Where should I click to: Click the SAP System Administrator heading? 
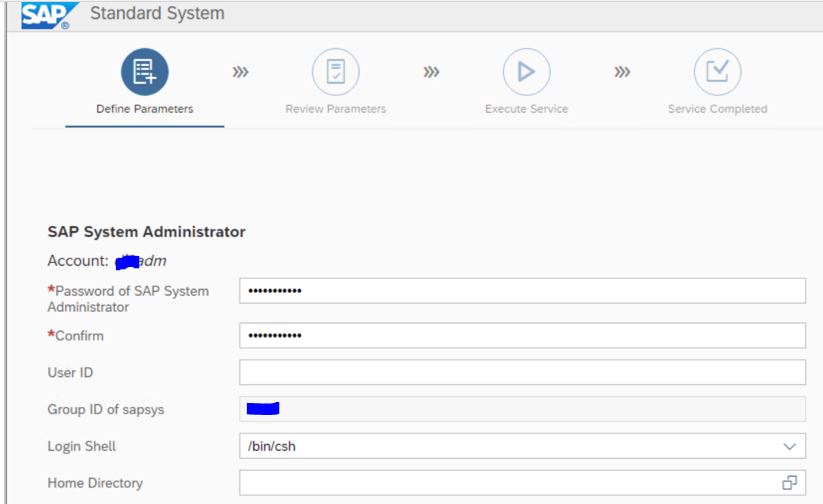coord(146,232)
